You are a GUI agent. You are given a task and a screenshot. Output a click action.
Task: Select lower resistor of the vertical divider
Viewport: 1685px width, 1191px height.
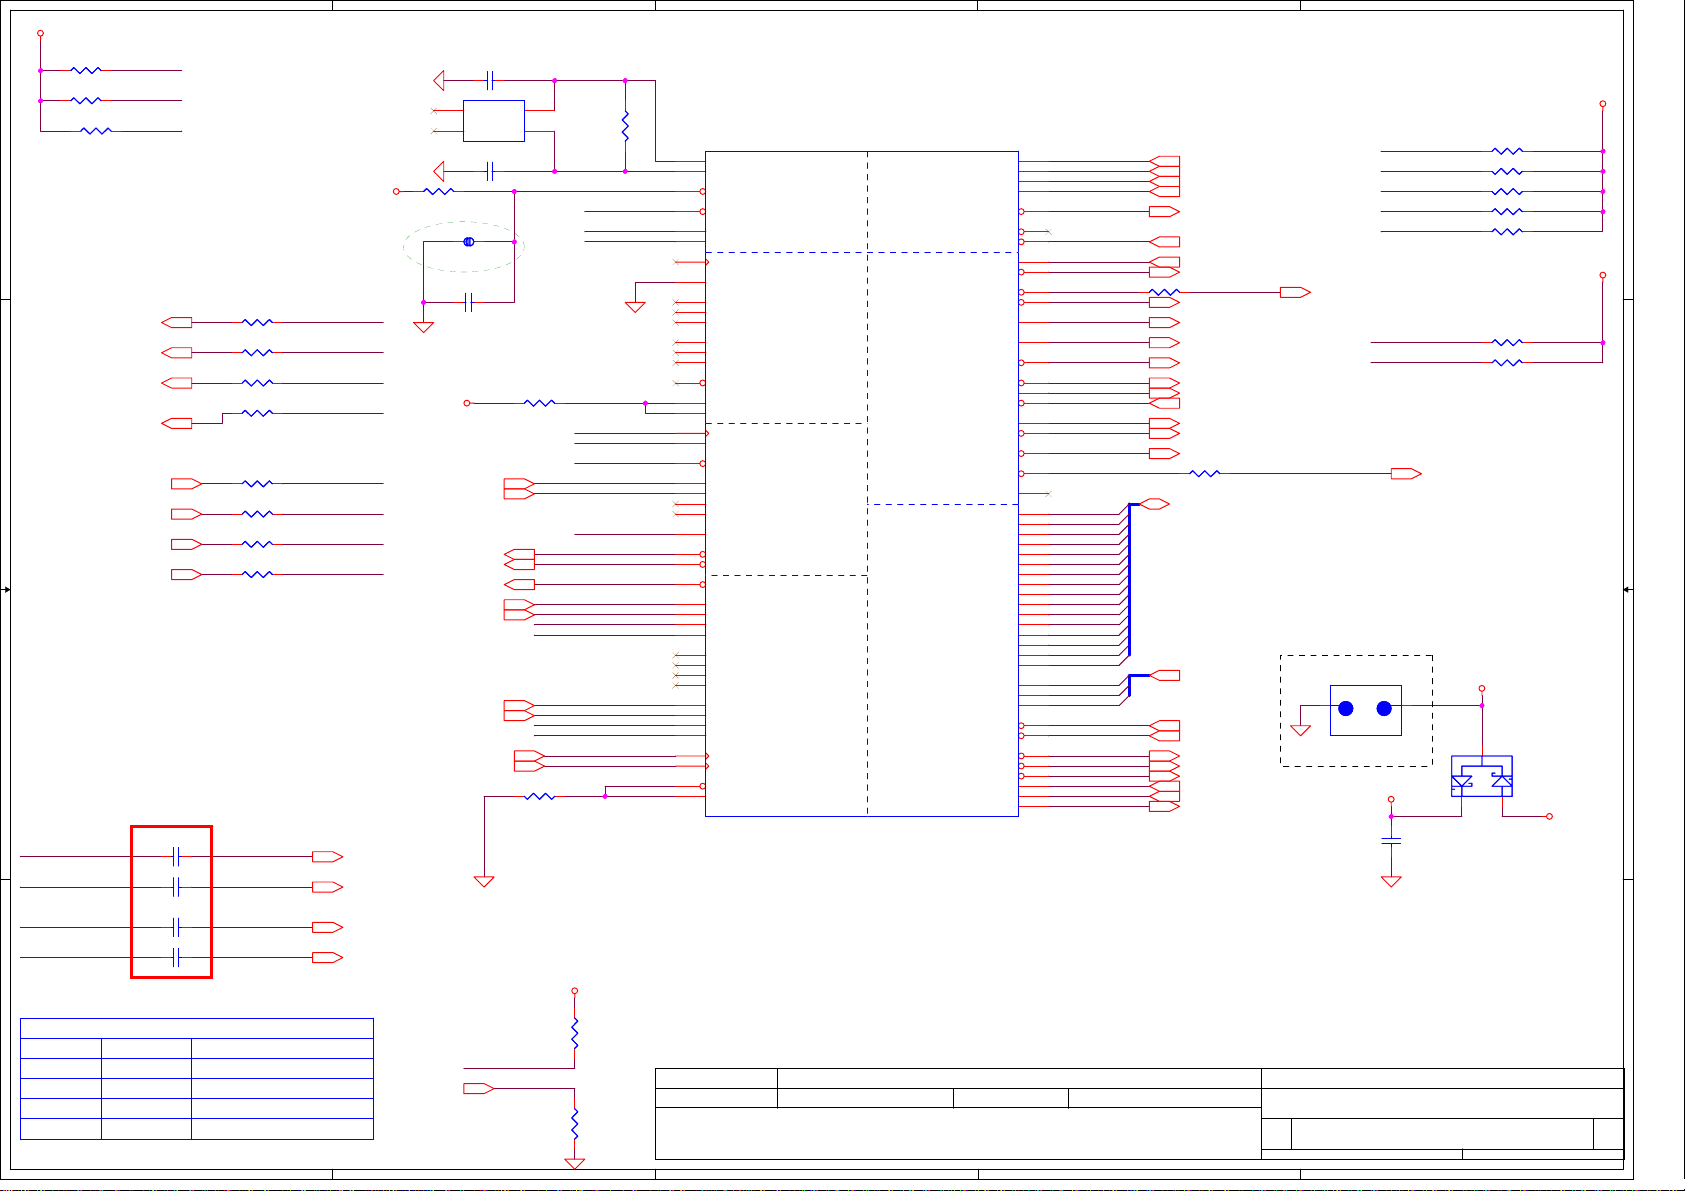[x=575, y=1124]
